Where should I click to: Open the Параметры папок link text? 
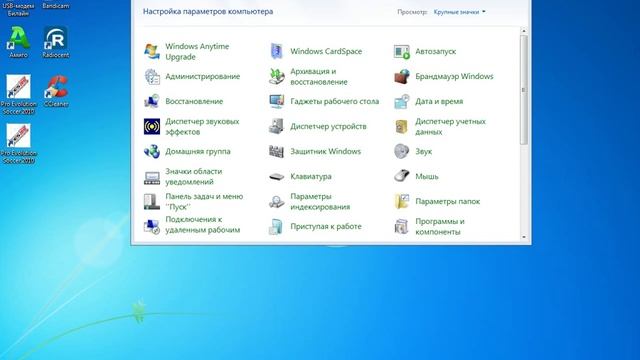click(448, 201)
